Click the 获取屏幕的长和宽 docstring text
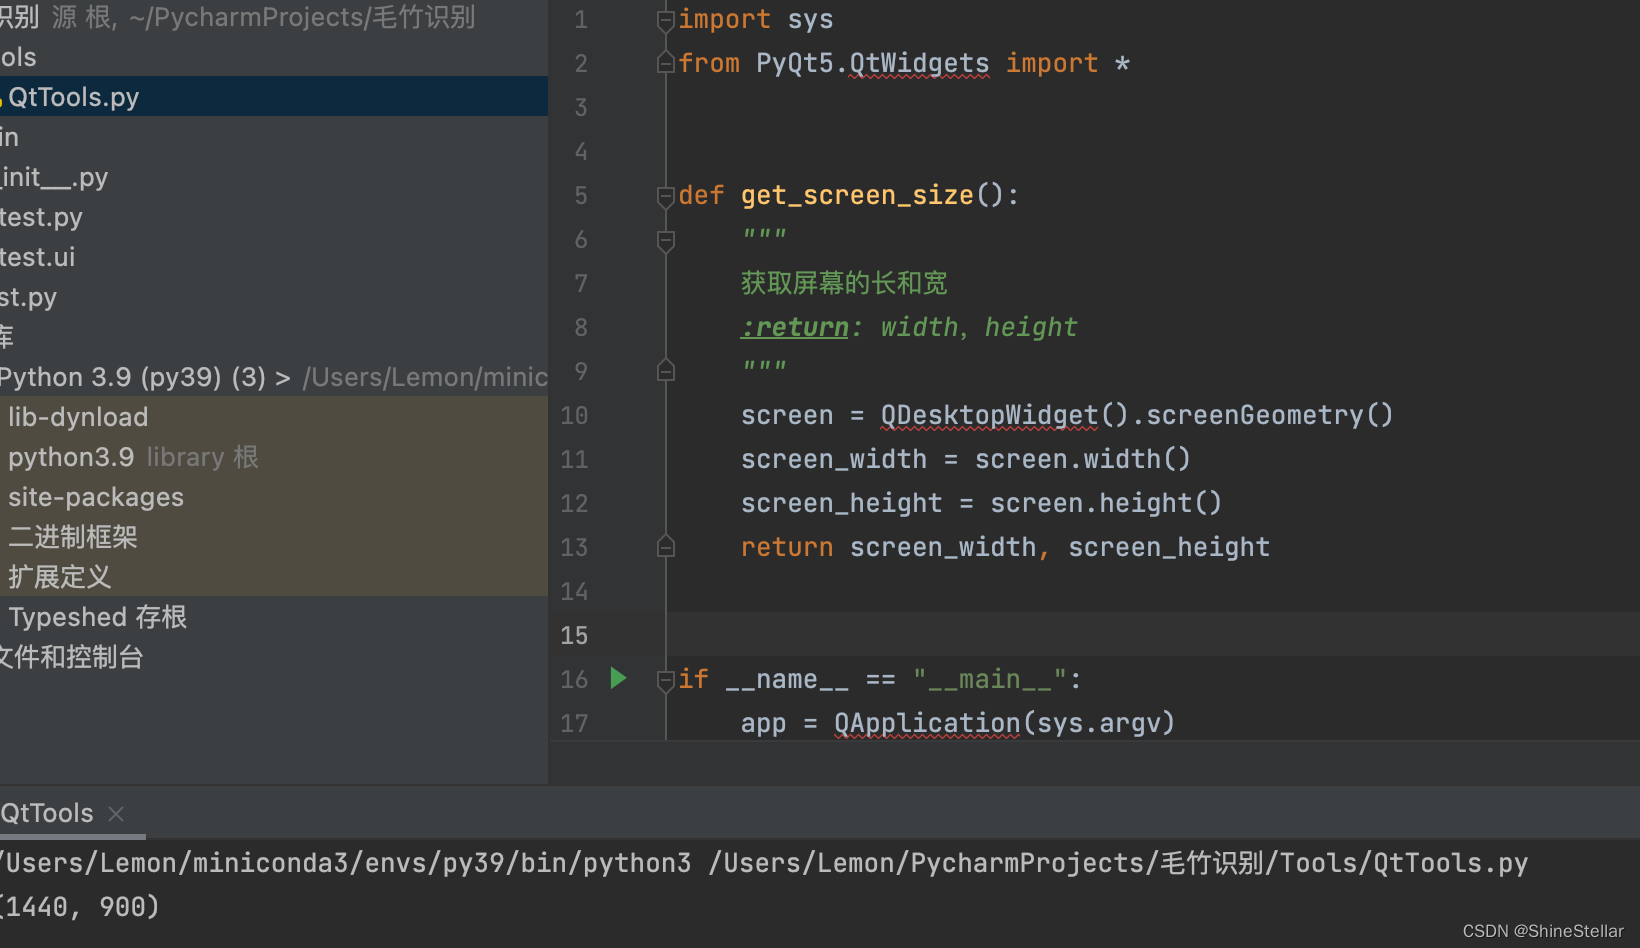This screenshot has height=948, width=1640. (844, 283)
